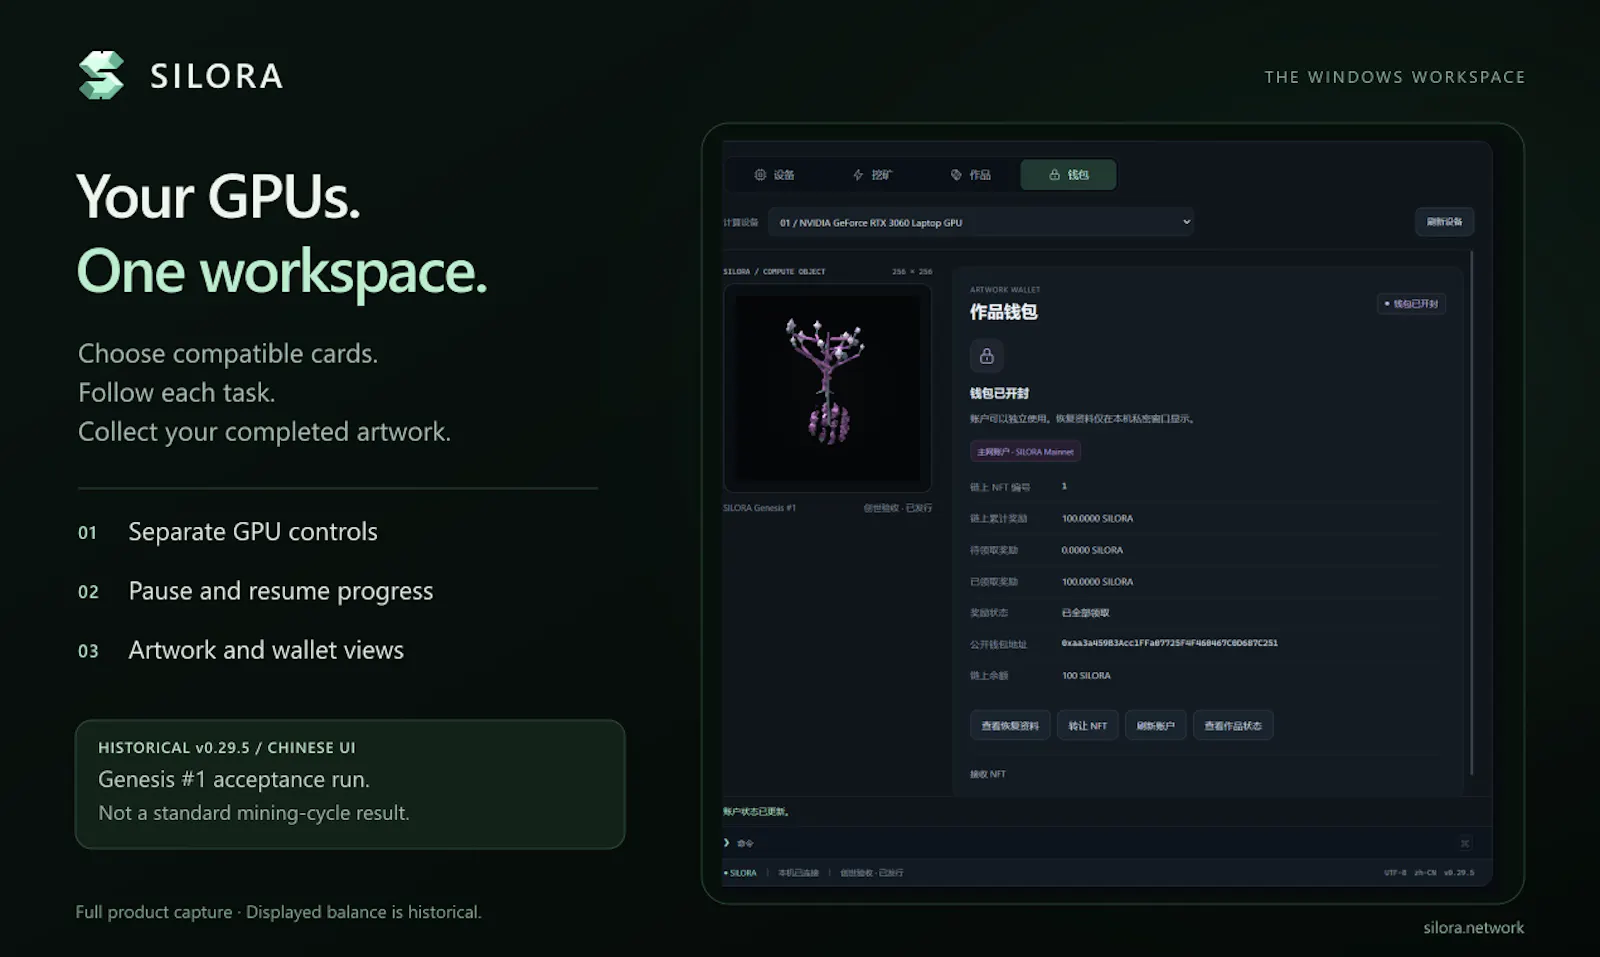The height and width of the screenshot is (957, 1600).
Task: Click the SILORA Genesis #1 caption
Action: [759, 508]
